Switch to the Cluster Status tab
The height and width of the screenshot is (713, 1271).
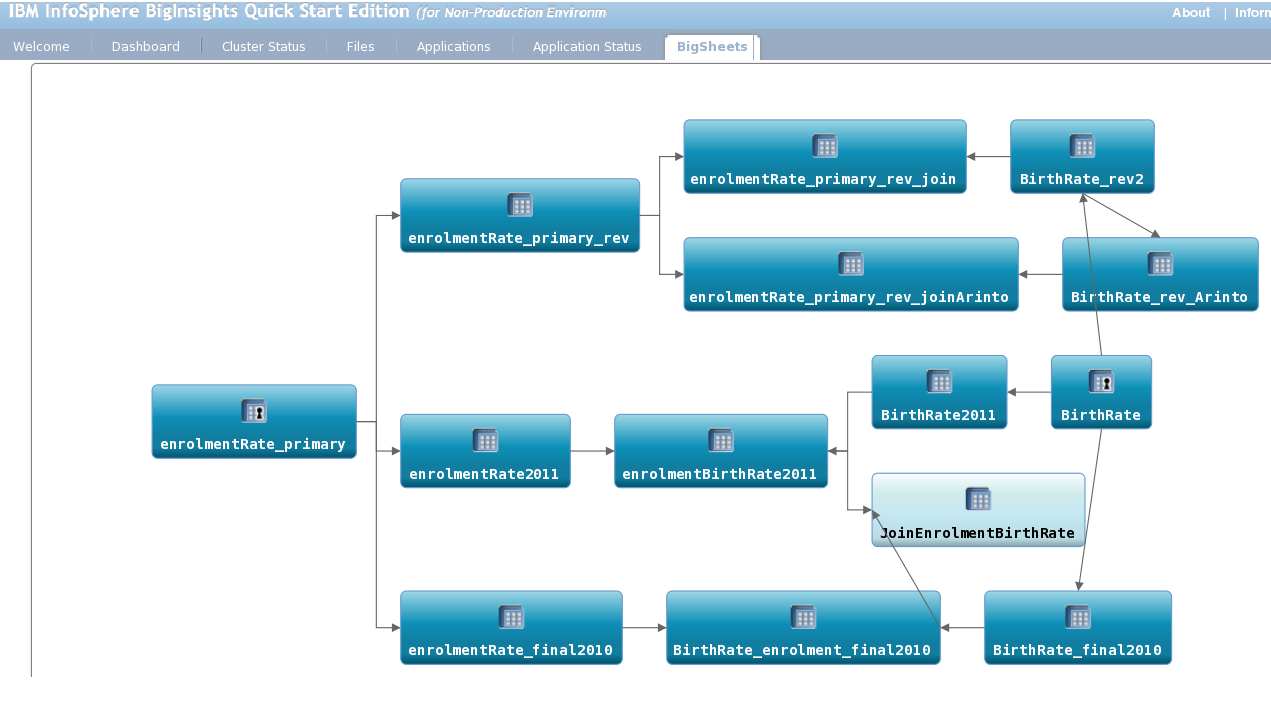point(264,47)
